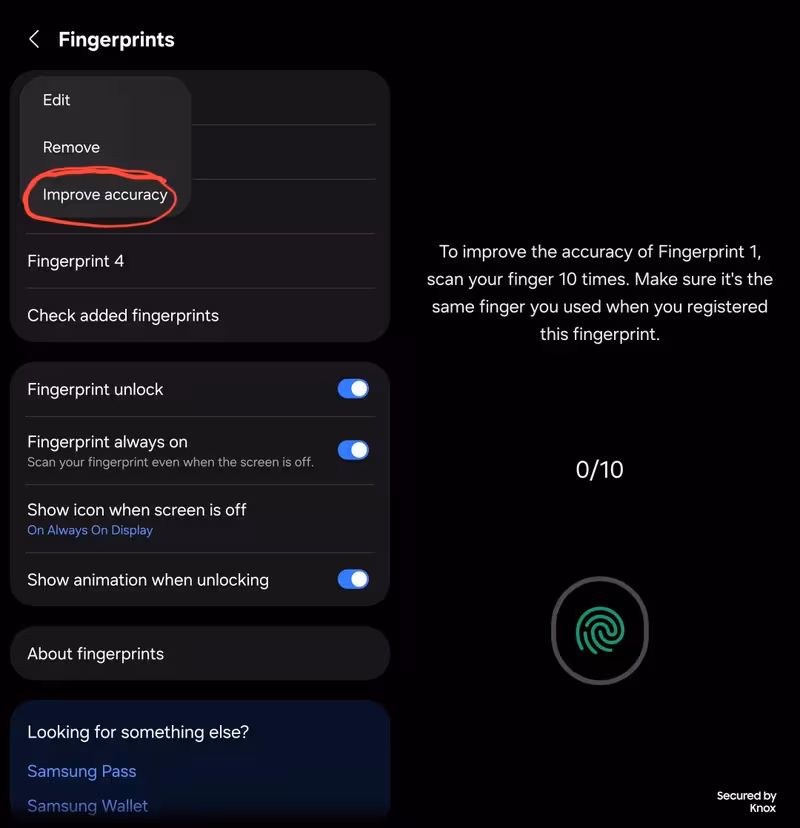Select Edit from the popup menu
Image resolution: width=800 pixels, height=828 pixels.
(56, 100)
